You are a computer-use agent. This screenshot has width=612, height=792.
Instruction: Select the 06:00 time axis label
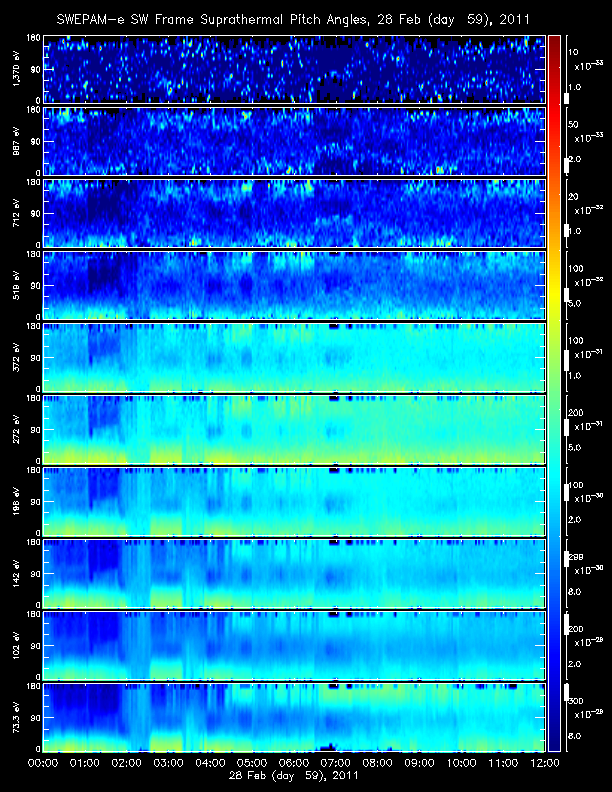click(294, 763)
